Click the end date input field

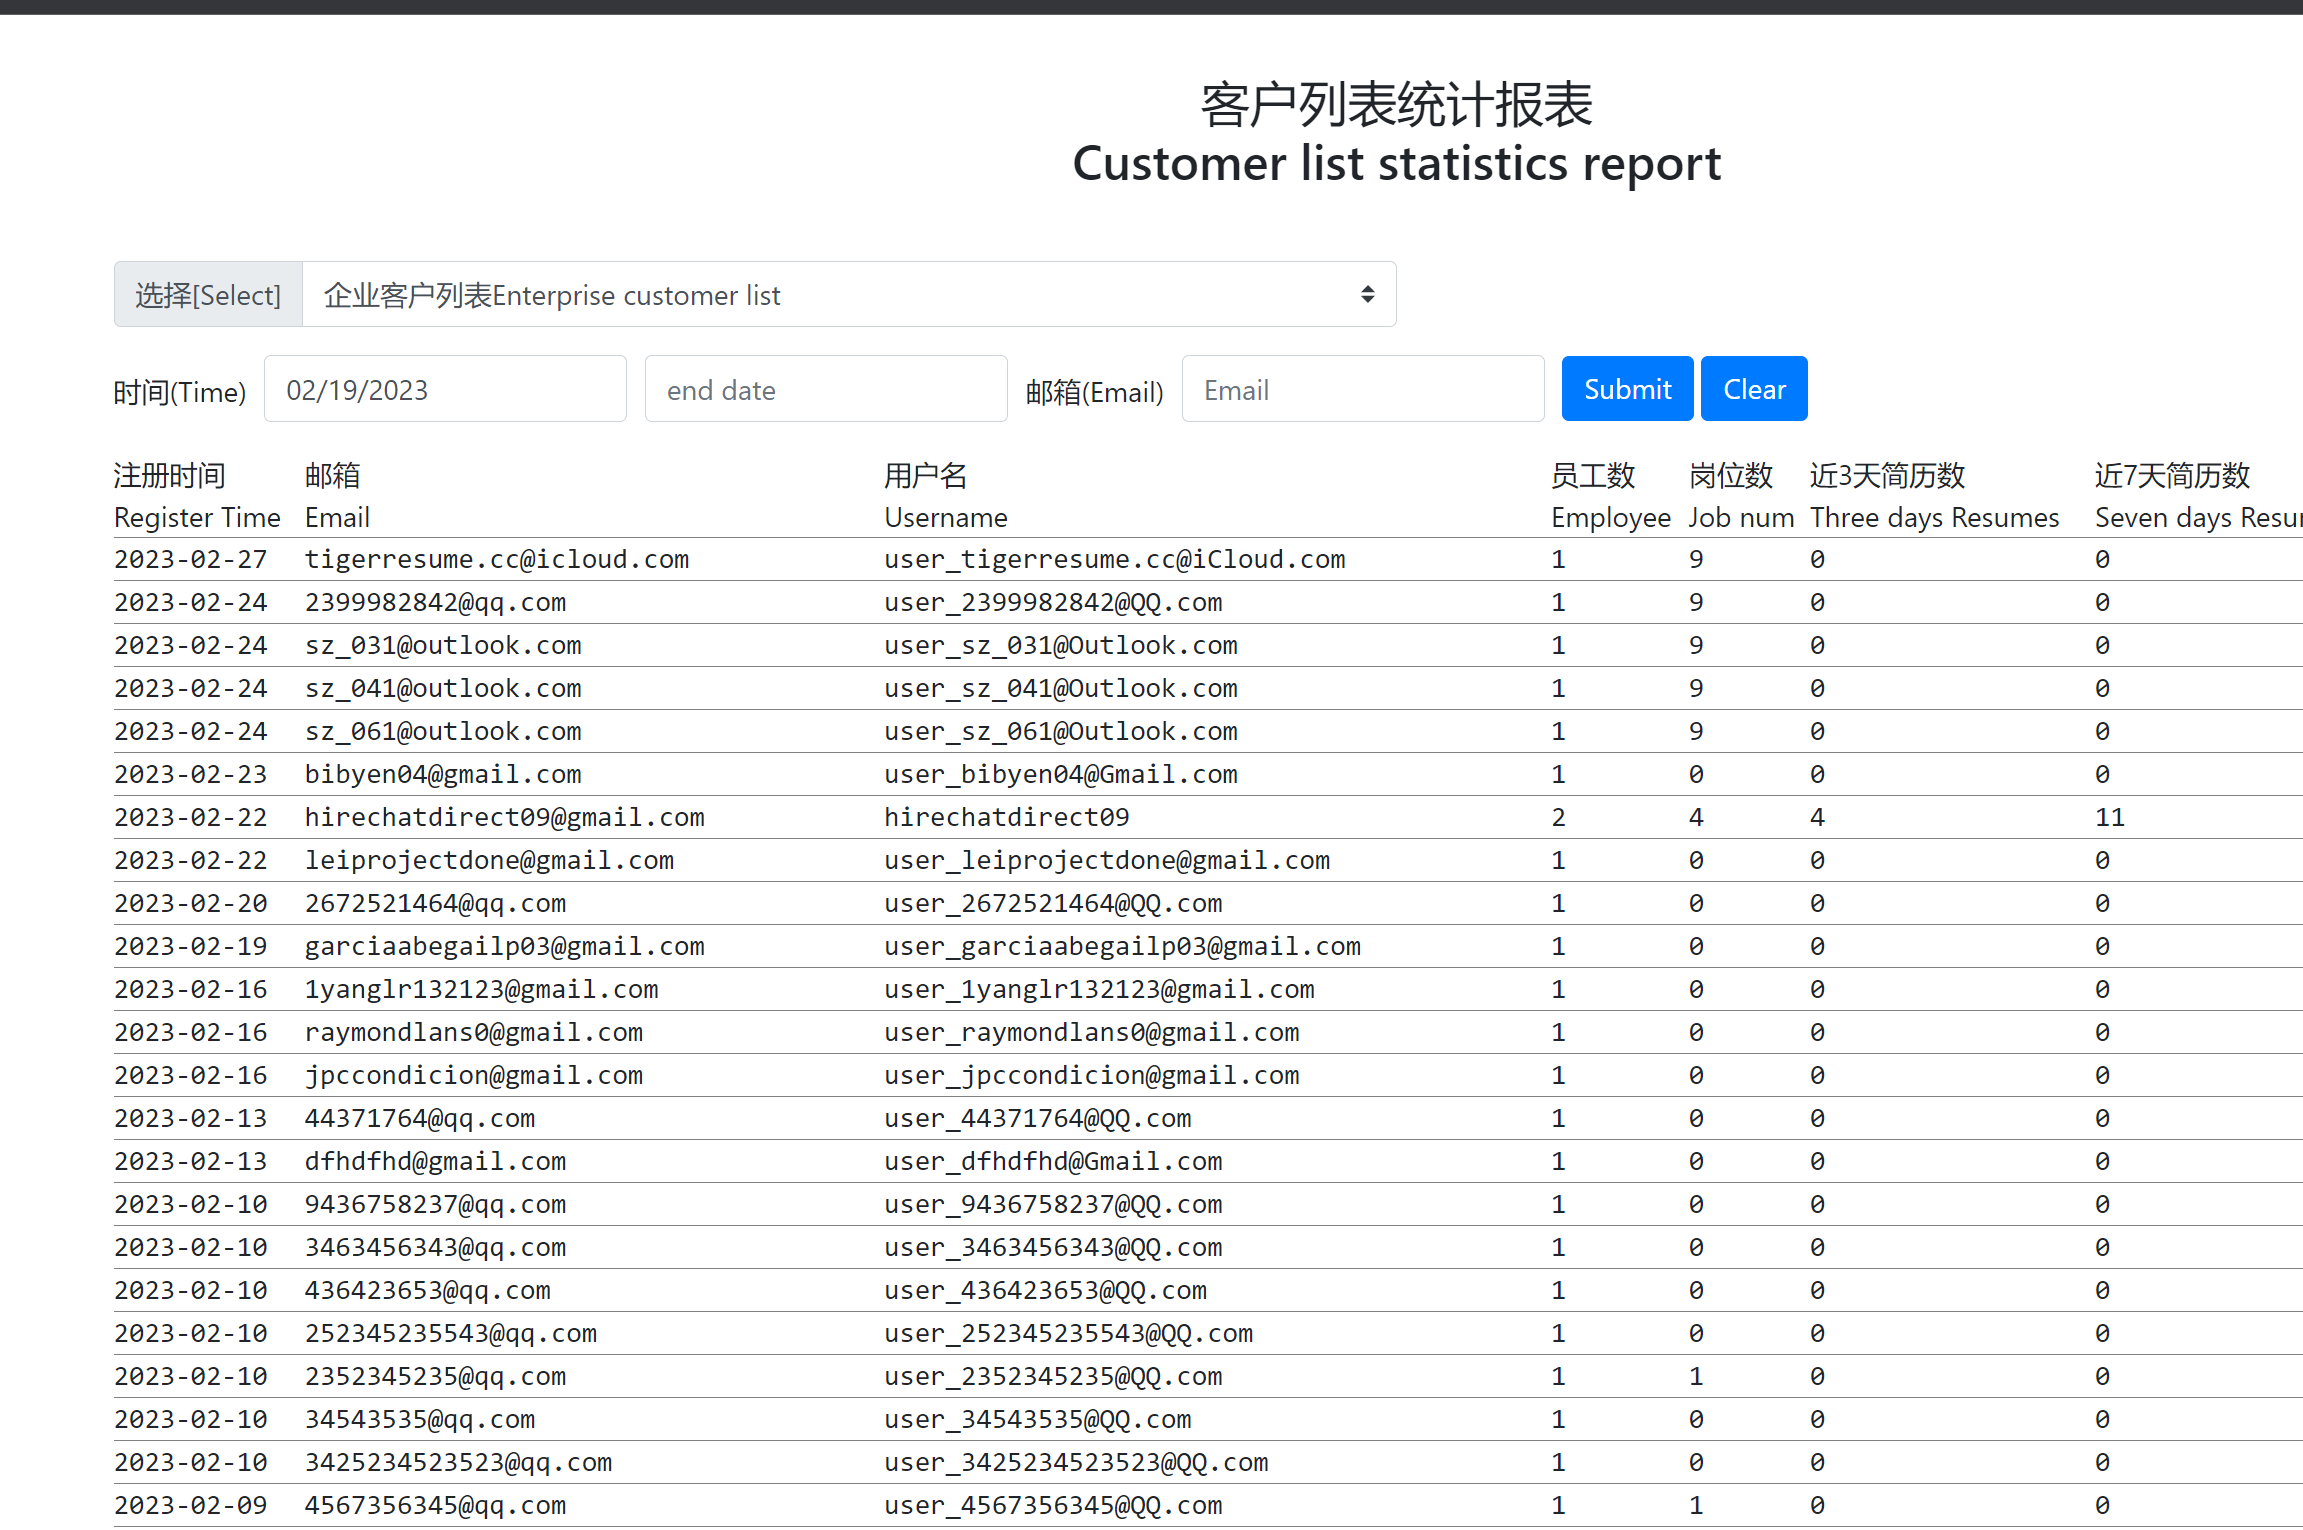825,390
